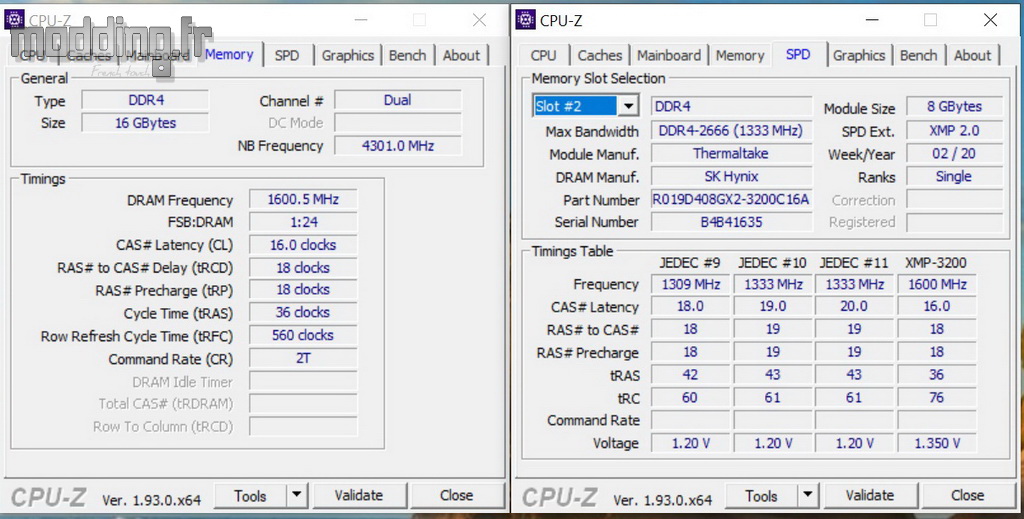Click the SK Hynix DRAM manufacturer value

tap(731, 176)
